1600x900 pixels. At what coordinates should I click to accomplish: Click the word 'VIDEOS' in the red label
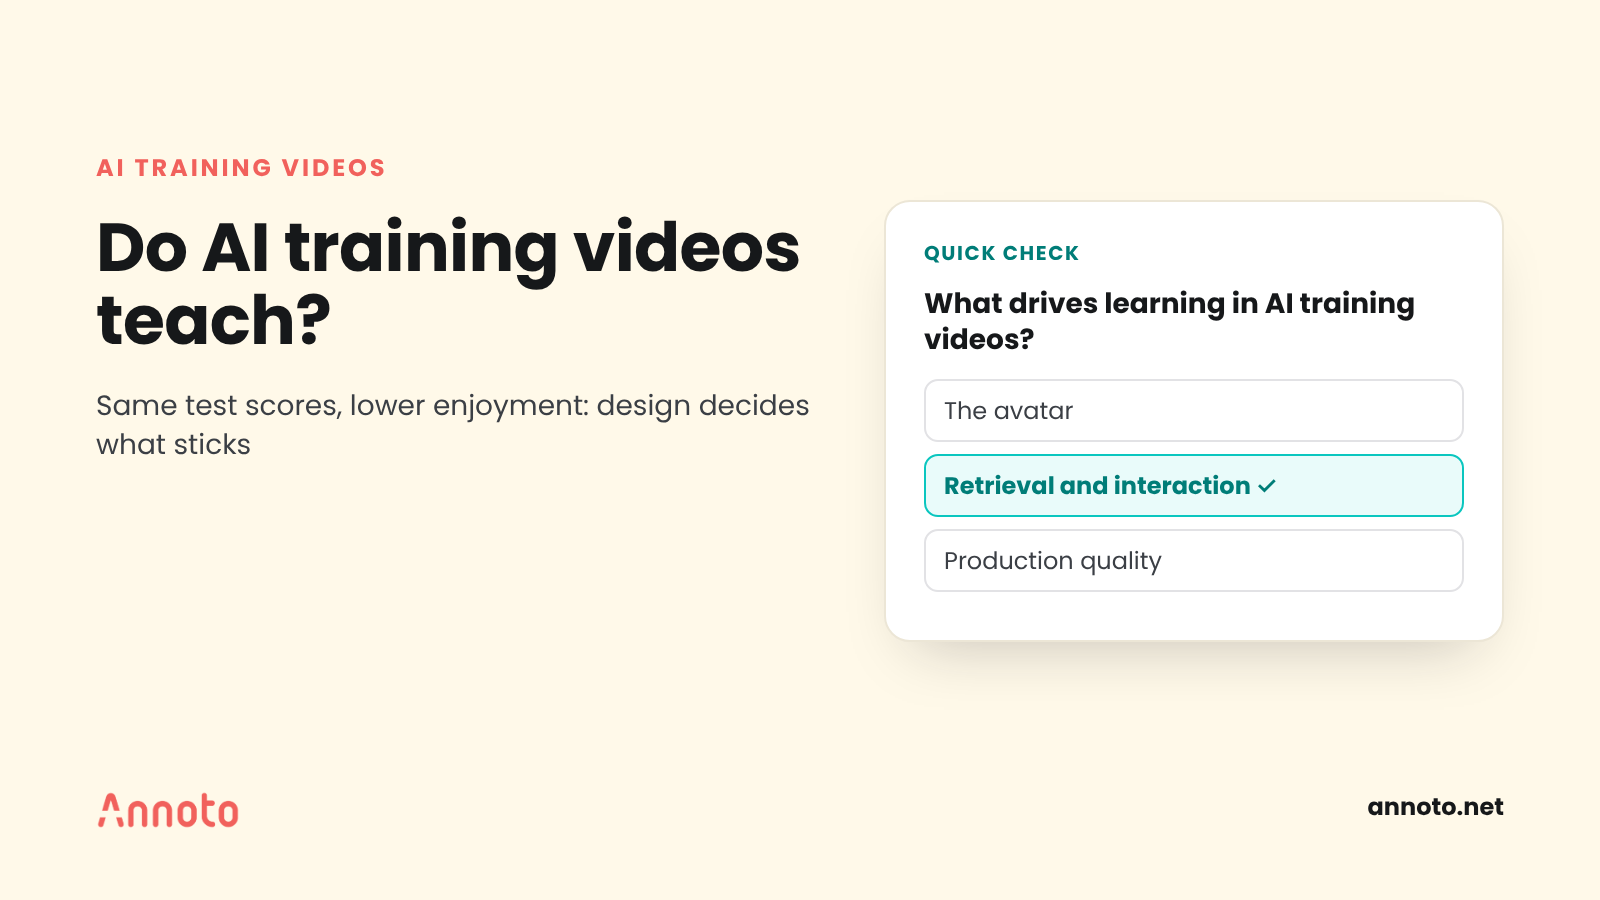pyautogui.click(x=333, y=168)
